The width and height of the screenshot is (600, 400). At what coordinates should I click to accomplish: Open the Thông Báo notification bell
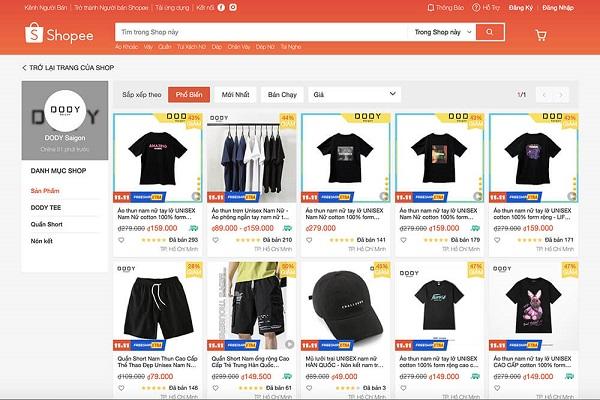coord(430,8)
